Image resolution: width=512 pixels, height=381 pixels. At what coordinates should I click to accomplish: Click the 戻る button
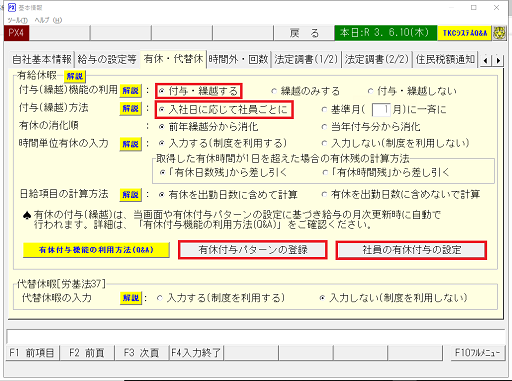304,33
